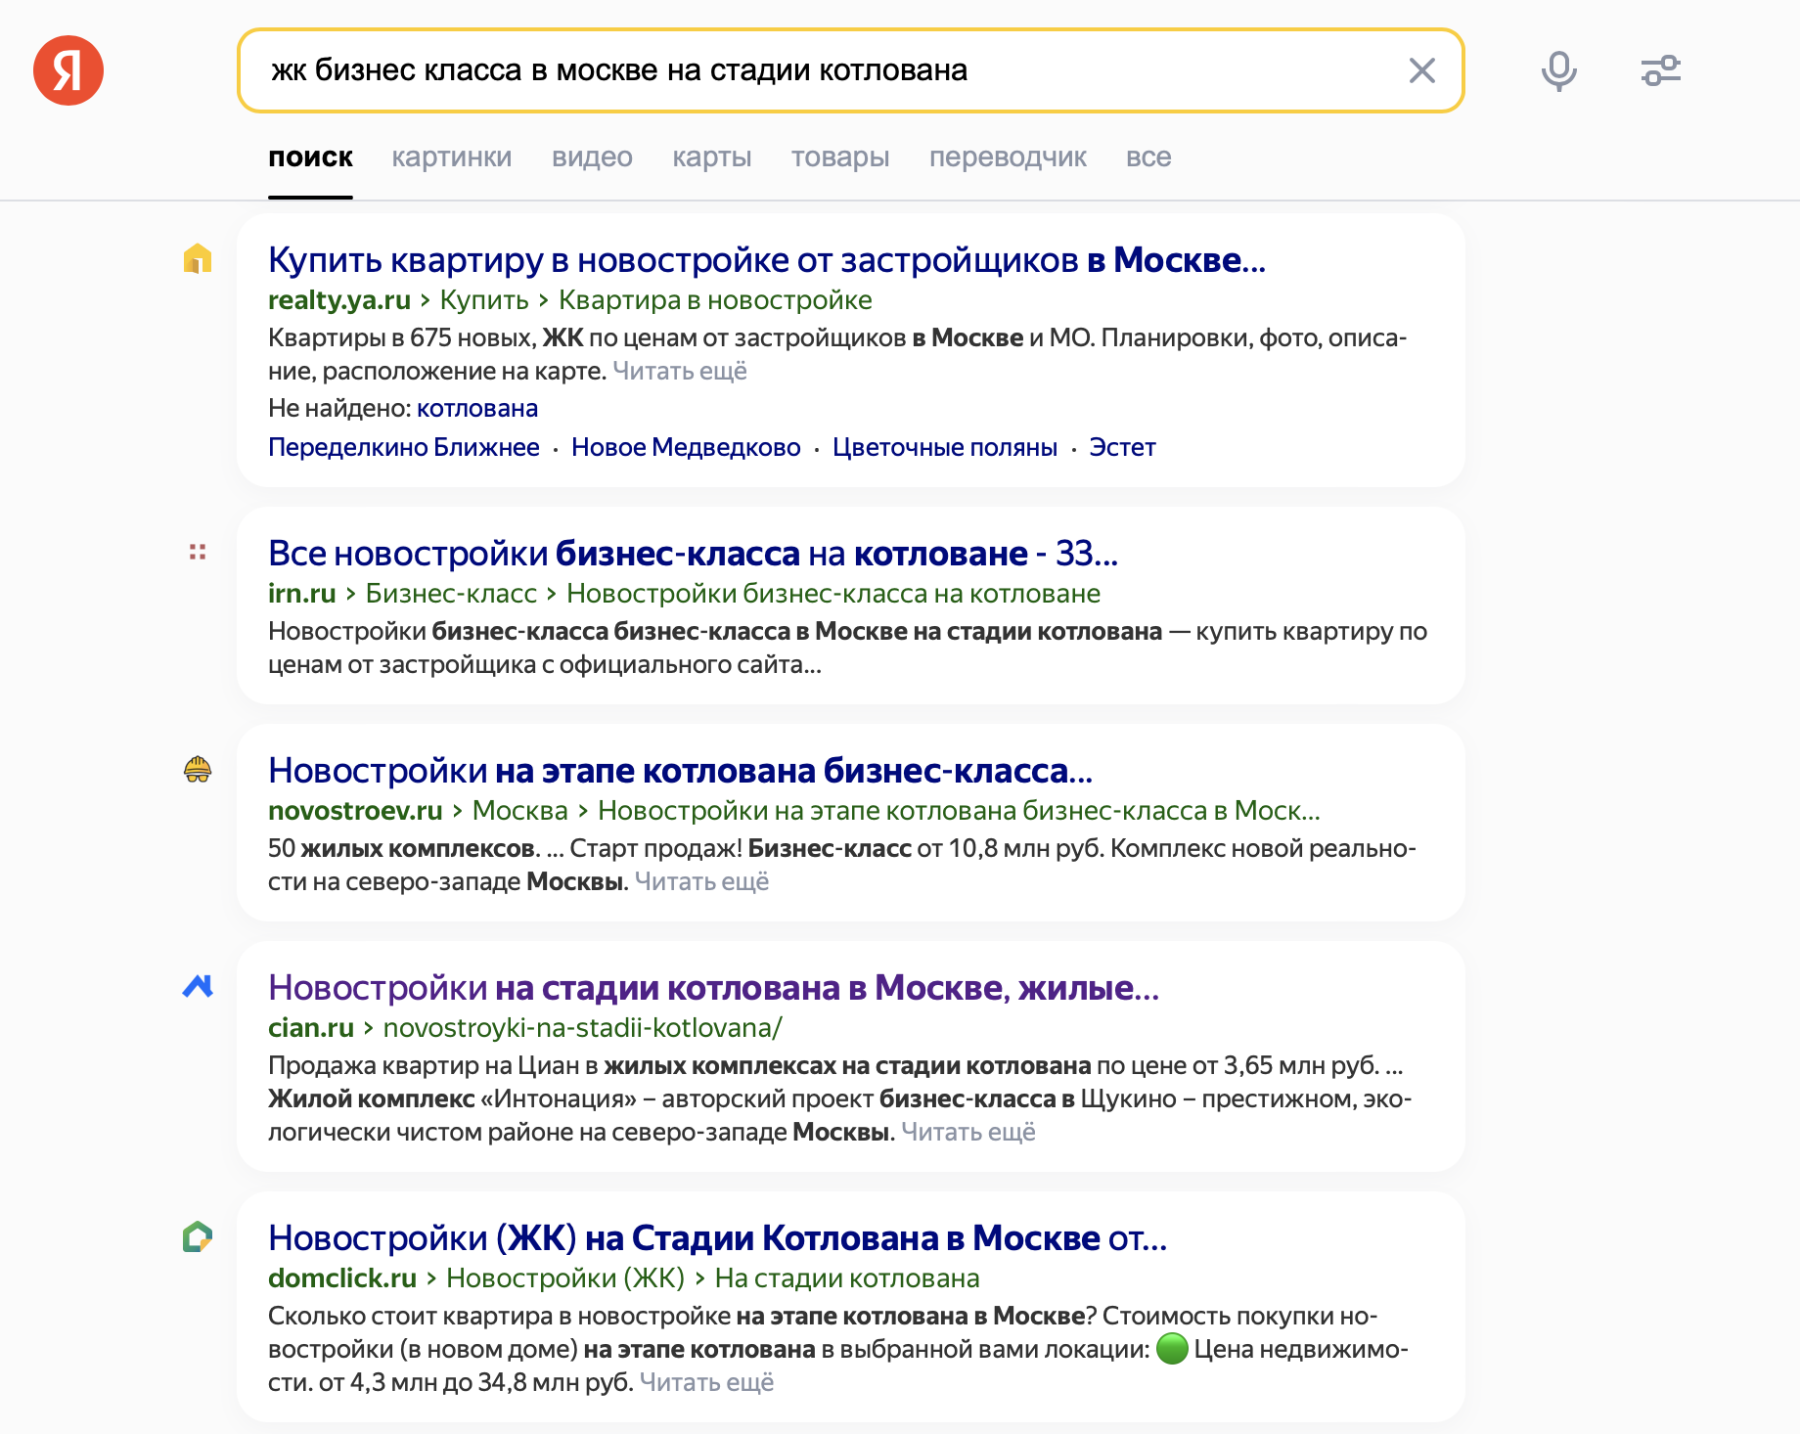Click realty.ya.ru breadcrumb 'Купить'
Image resolution: width=1800 pixels, height=1434 pixels.
click(x=484, y=300)
